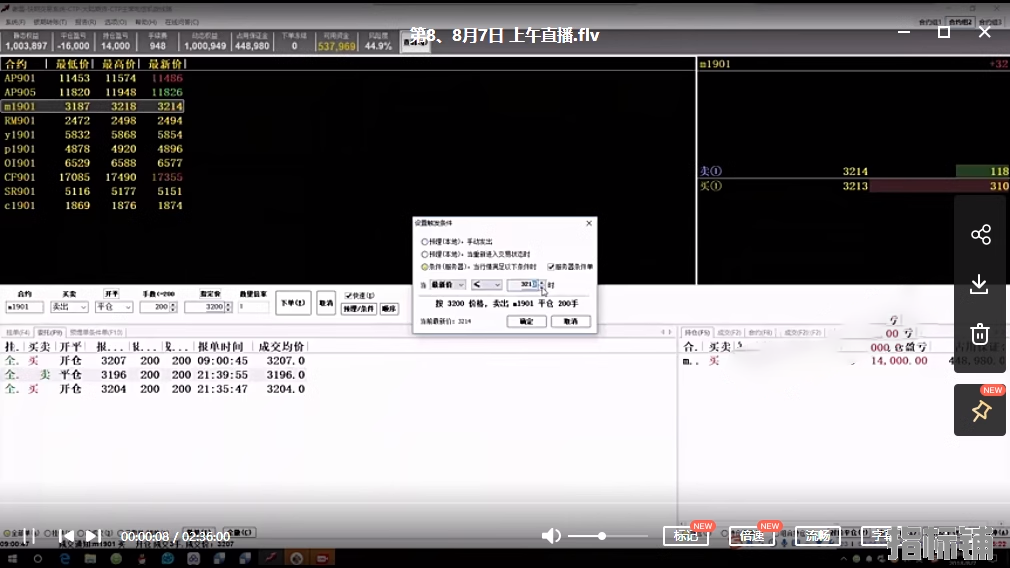Skip to the next video

[x=93, y=536]
